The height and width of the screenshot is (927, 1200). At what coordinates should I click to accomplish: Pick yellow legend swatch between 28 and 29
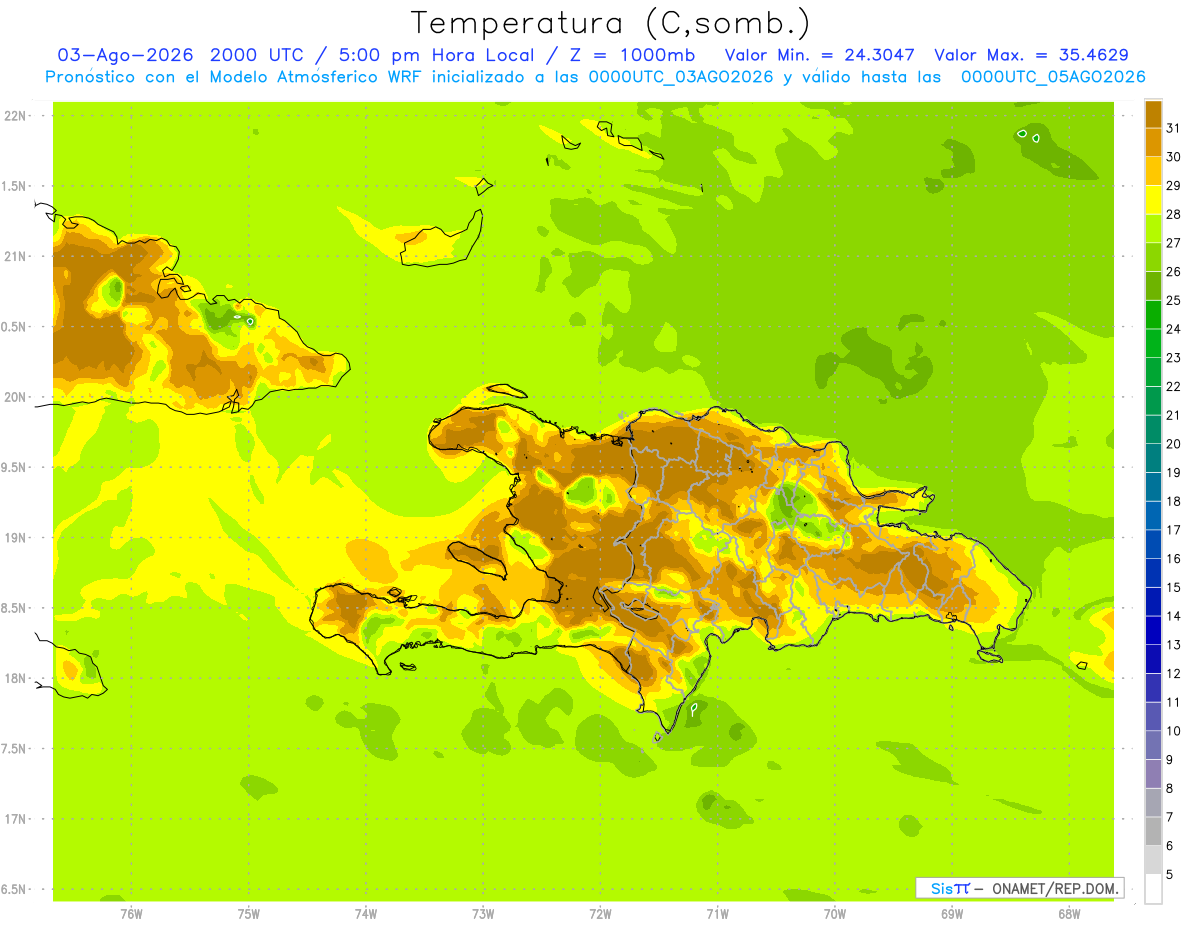click(x=1153, y=200)
